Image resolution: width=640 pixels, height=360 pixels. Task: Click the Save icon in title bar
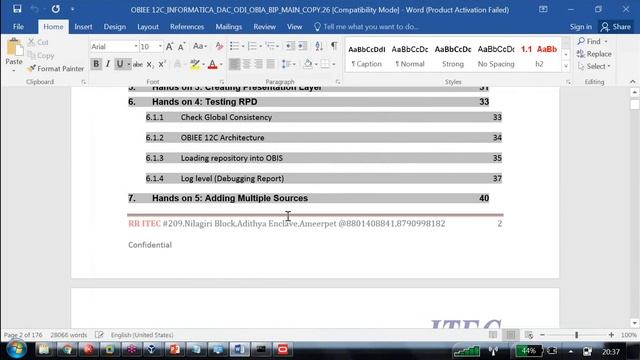pyautogui.click(x=17, y=9)
